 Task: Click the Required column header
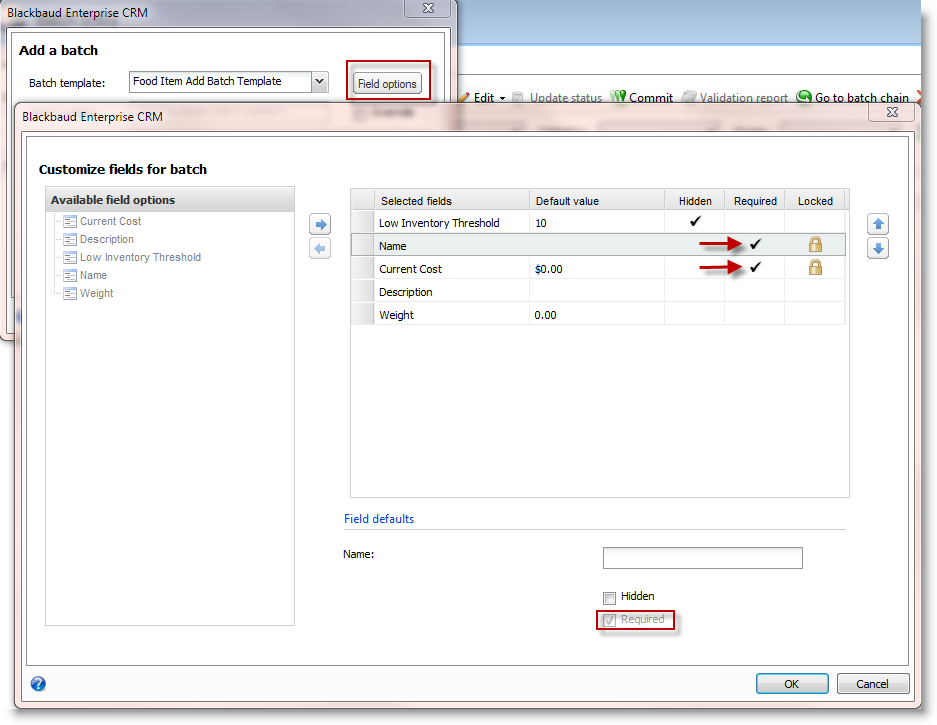pos(755,201)
